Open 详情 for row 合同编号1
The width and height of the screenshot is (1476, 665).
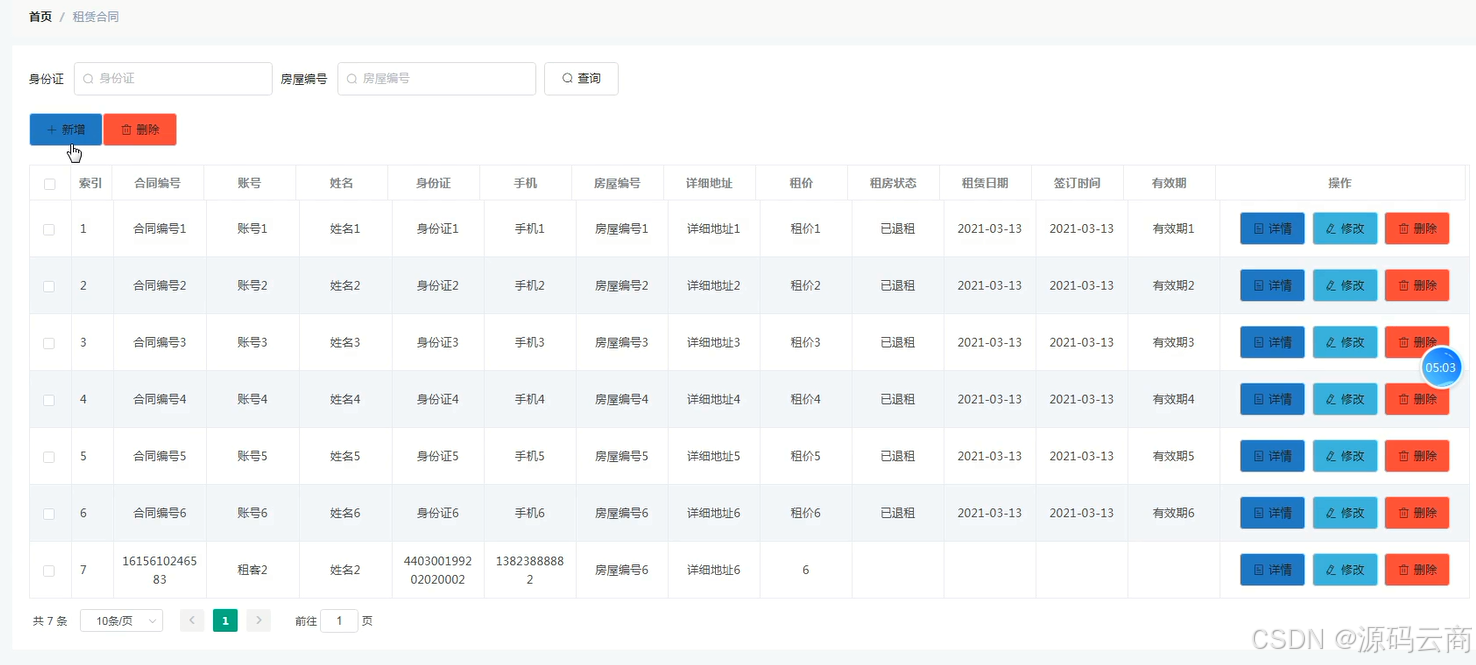pos(1272,229)
